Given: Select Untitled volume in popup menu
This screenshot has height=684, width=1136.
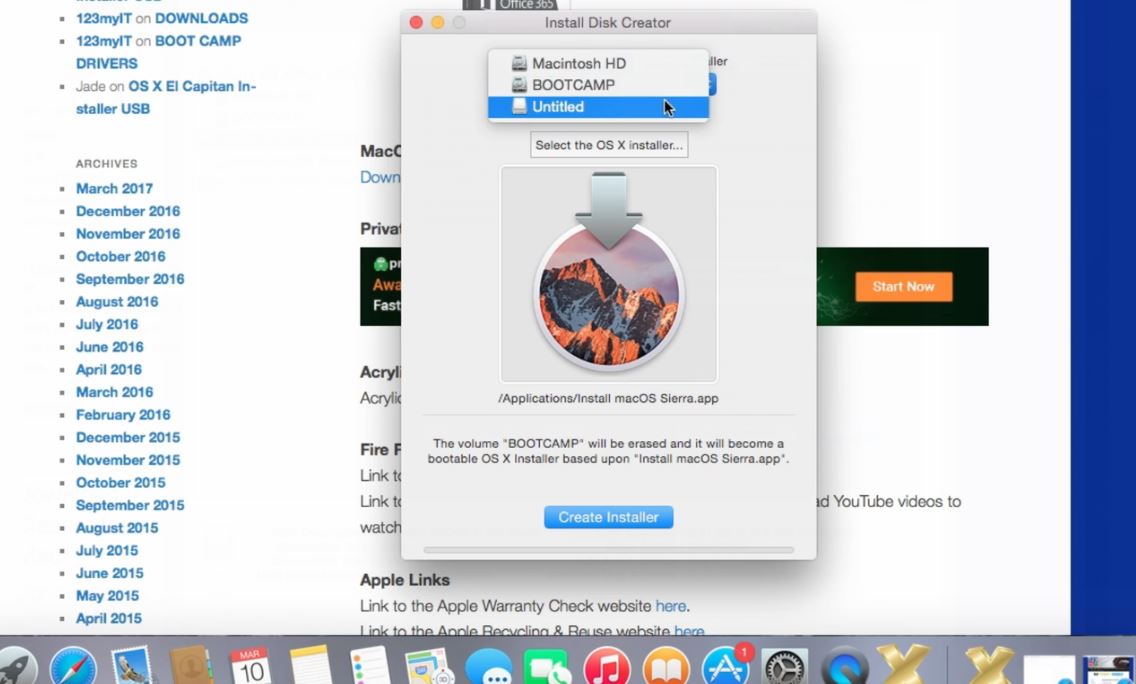Looking at the screenshot, I should [x=598, y=107].
